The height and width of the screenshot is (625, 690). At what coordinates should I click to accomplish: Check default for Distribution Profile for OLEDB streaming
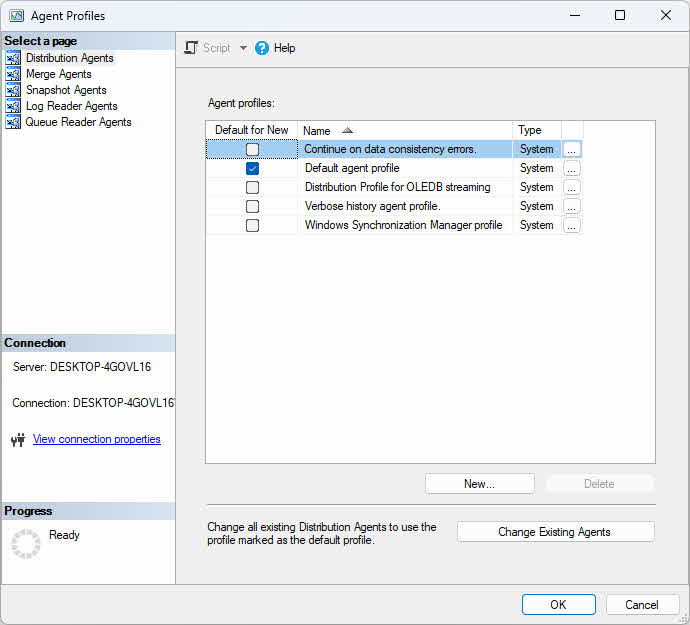pos(252,187)
